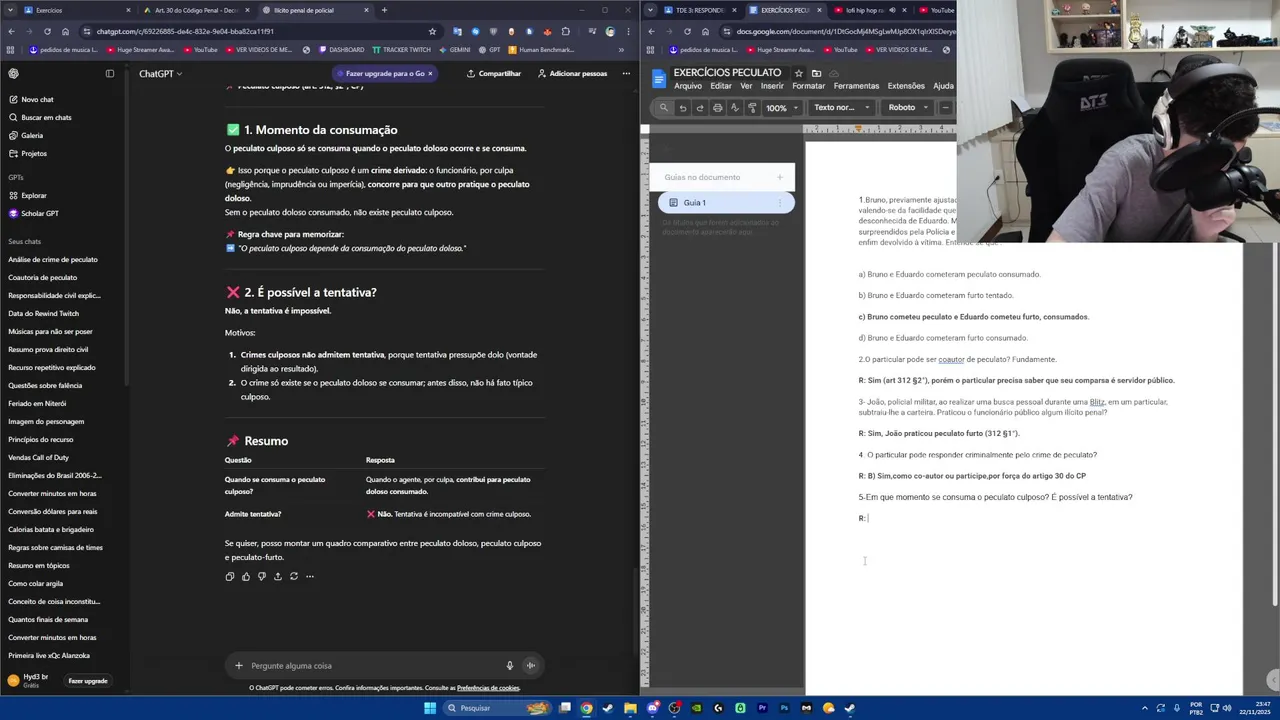1280x720 pixels.
Task: Open the ChatGPT model selector dropdown
Action: pyautogui.click(x=160, y=73)
